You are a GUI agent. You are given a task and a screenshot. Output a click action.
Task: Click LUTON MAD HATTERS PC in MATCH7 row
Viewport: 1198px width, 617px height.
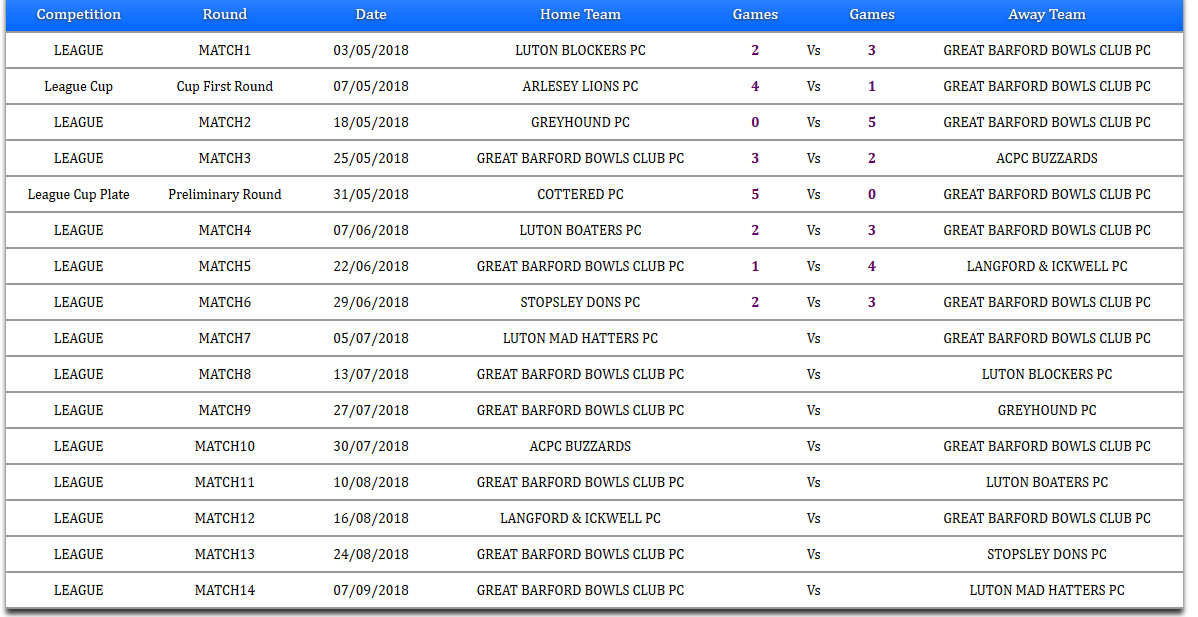point(580,338)
